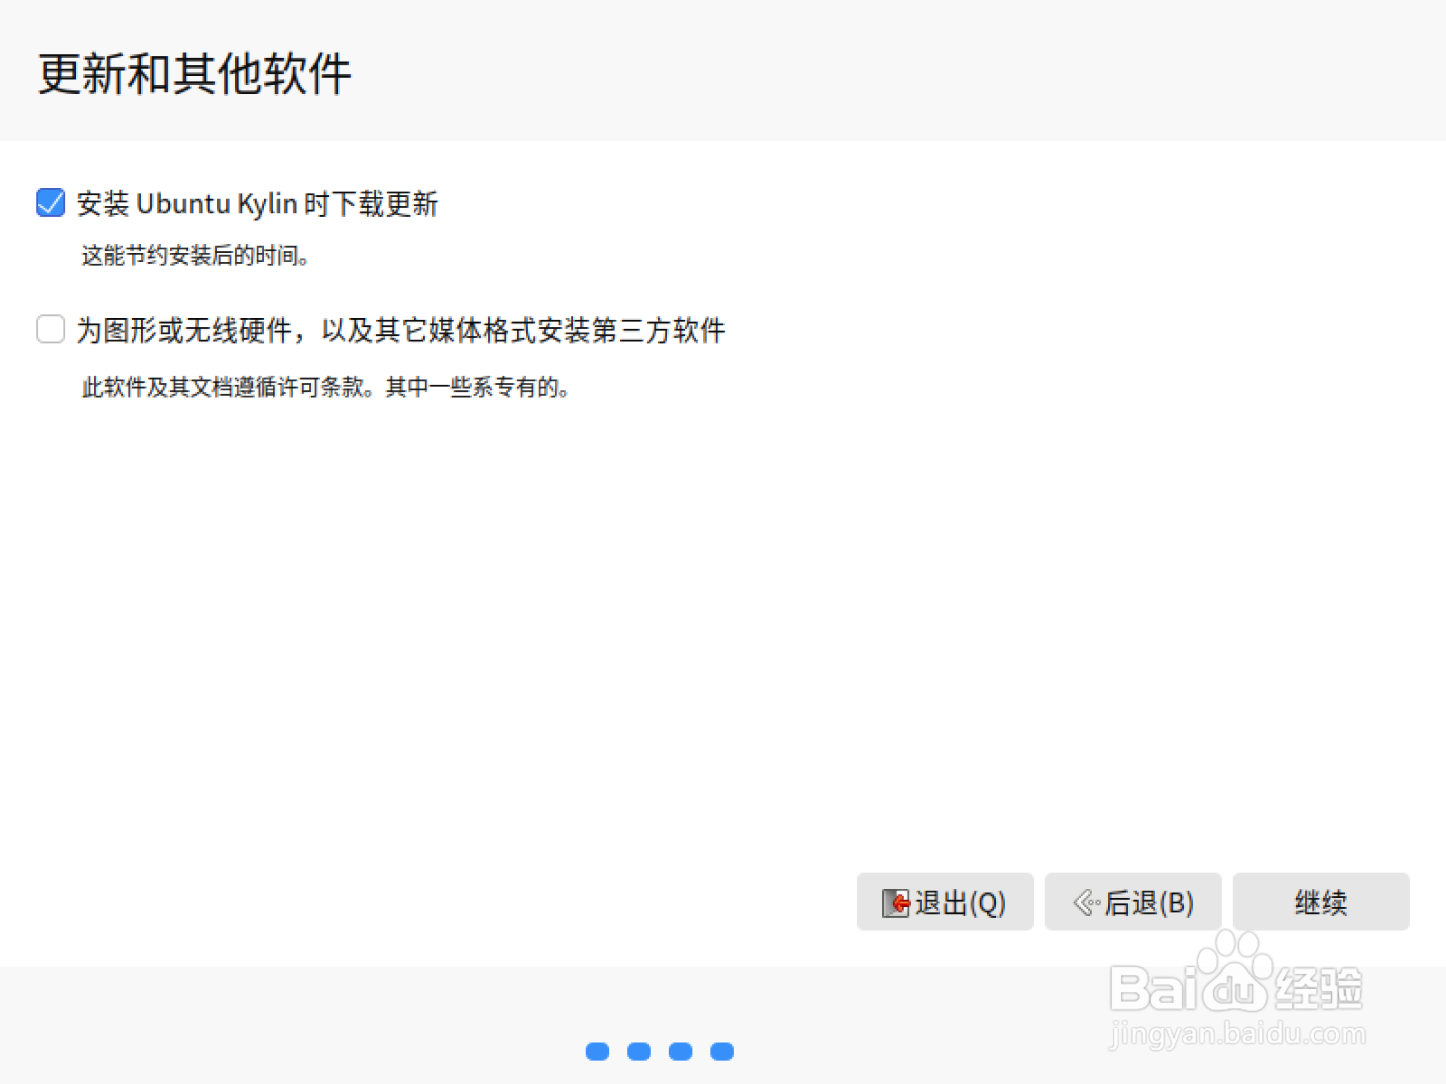Click the second blue progress dot
This screenshot has width=1446, height=1084.
tap(638, 1051)
